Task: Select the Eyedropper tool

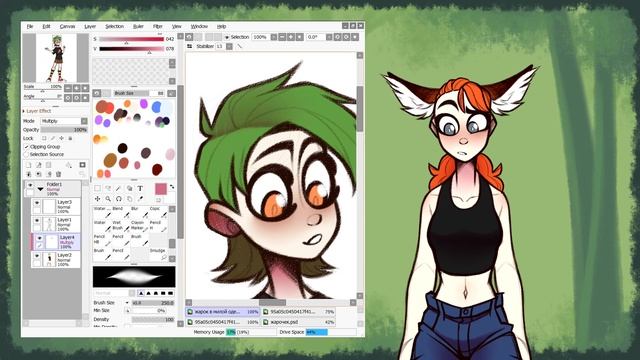Action: pos(140,199)
